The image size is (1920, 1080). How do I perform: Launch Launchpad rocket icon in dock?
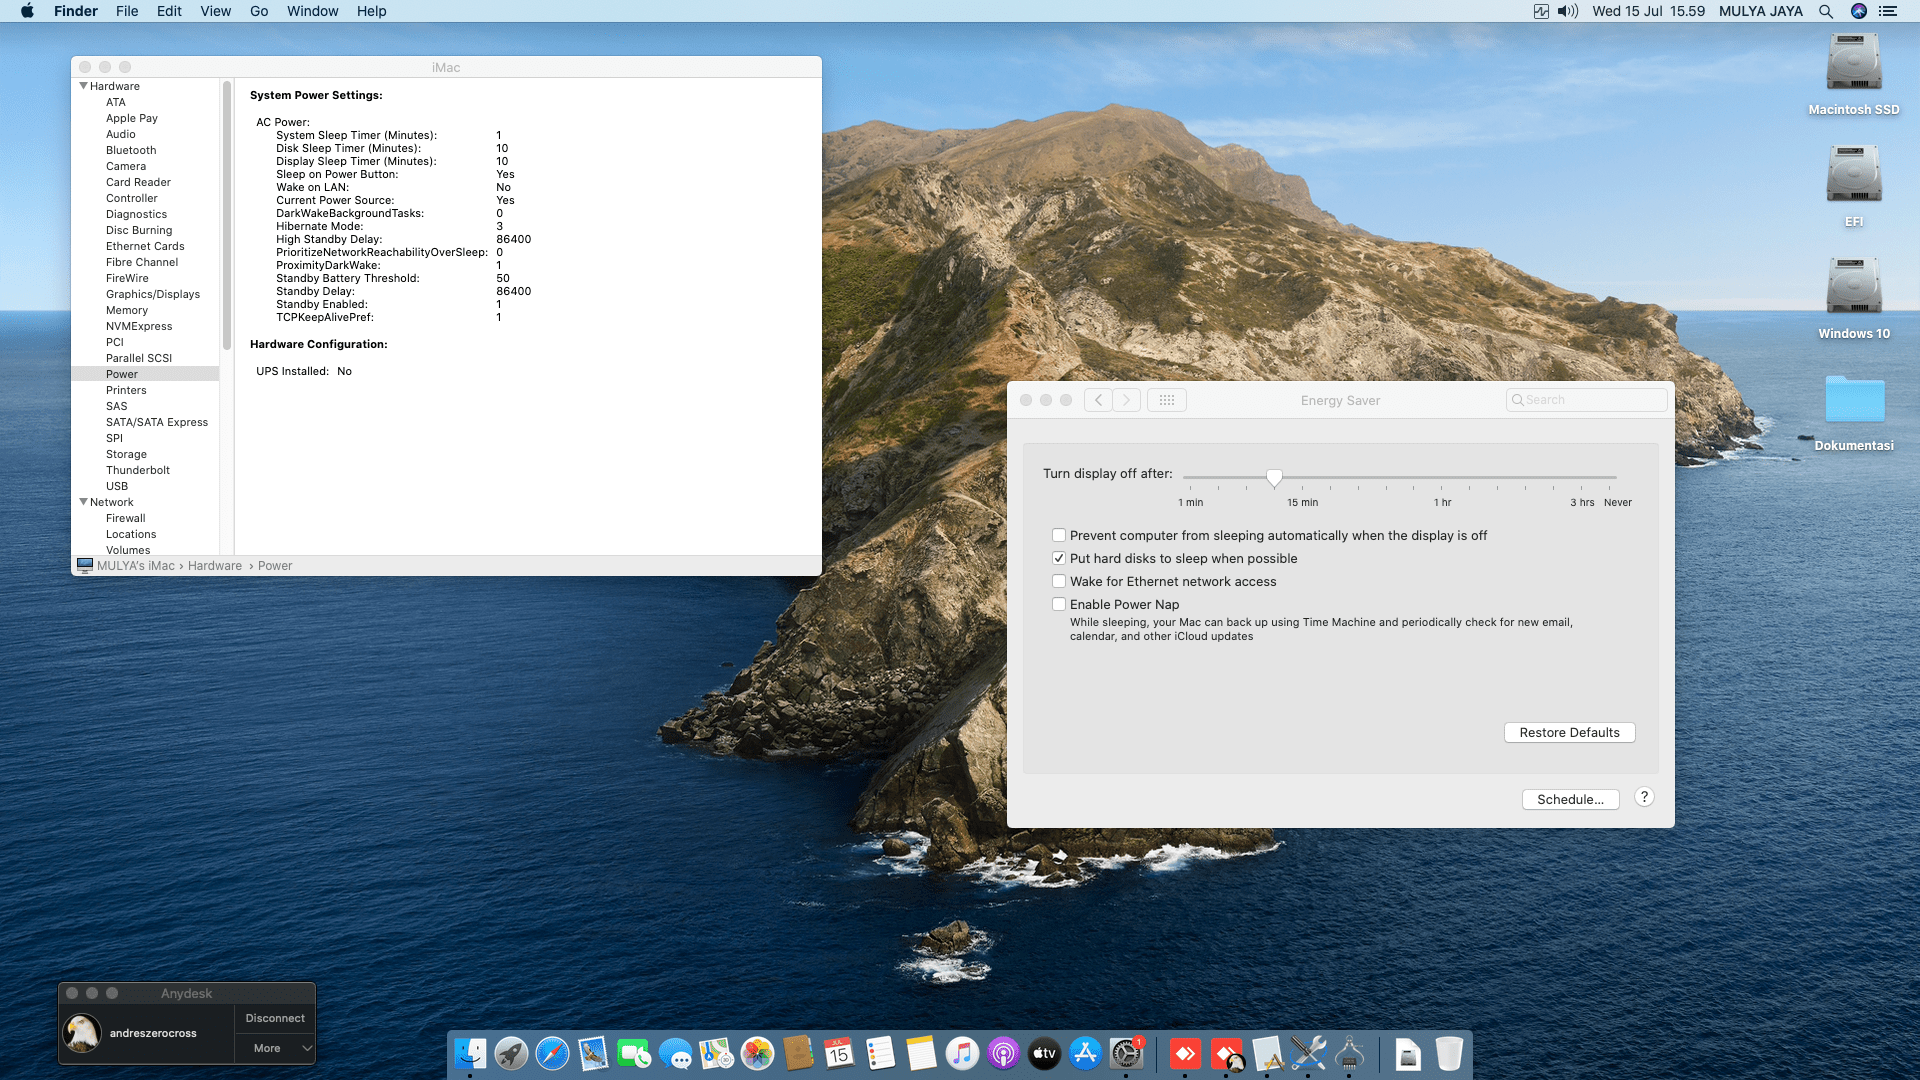[511, 1053]
